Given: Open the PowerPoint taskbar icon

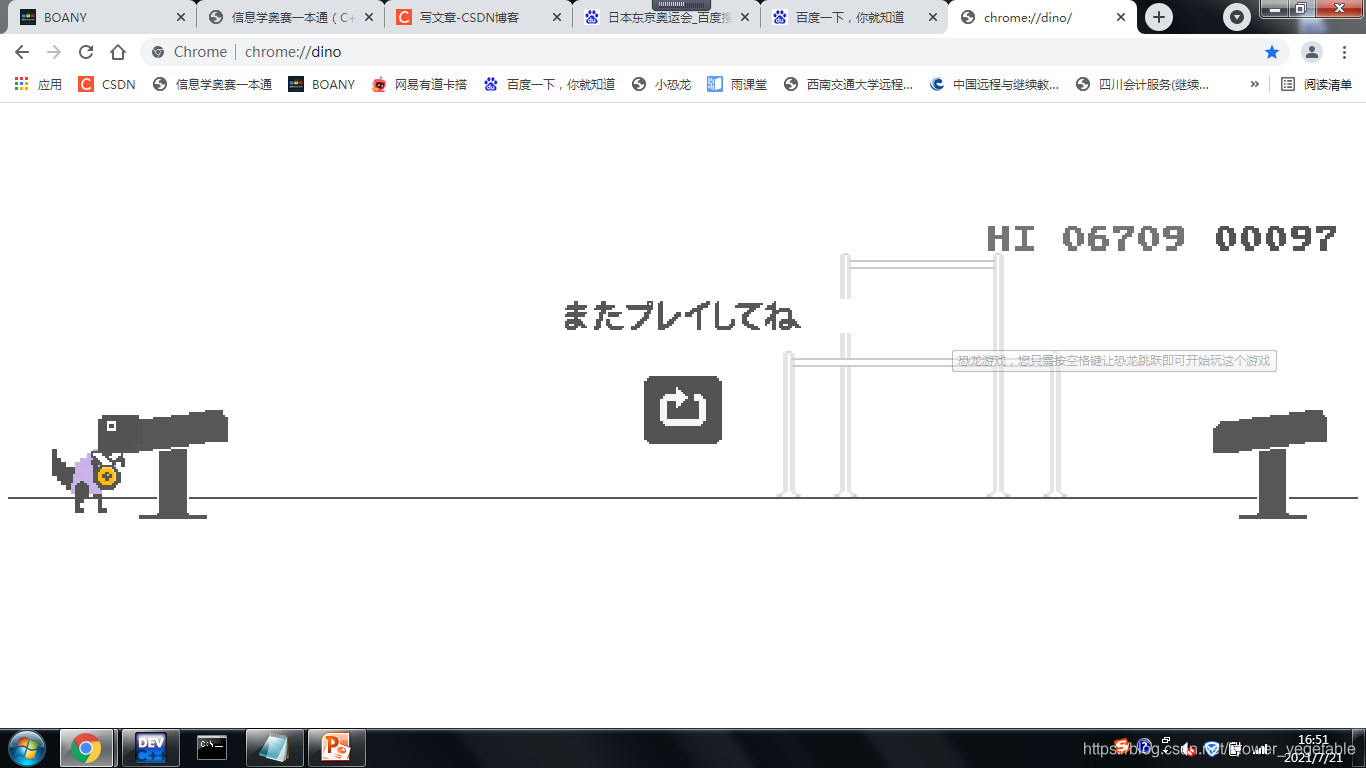Looking at the screenshot, I should coord(337,748).
